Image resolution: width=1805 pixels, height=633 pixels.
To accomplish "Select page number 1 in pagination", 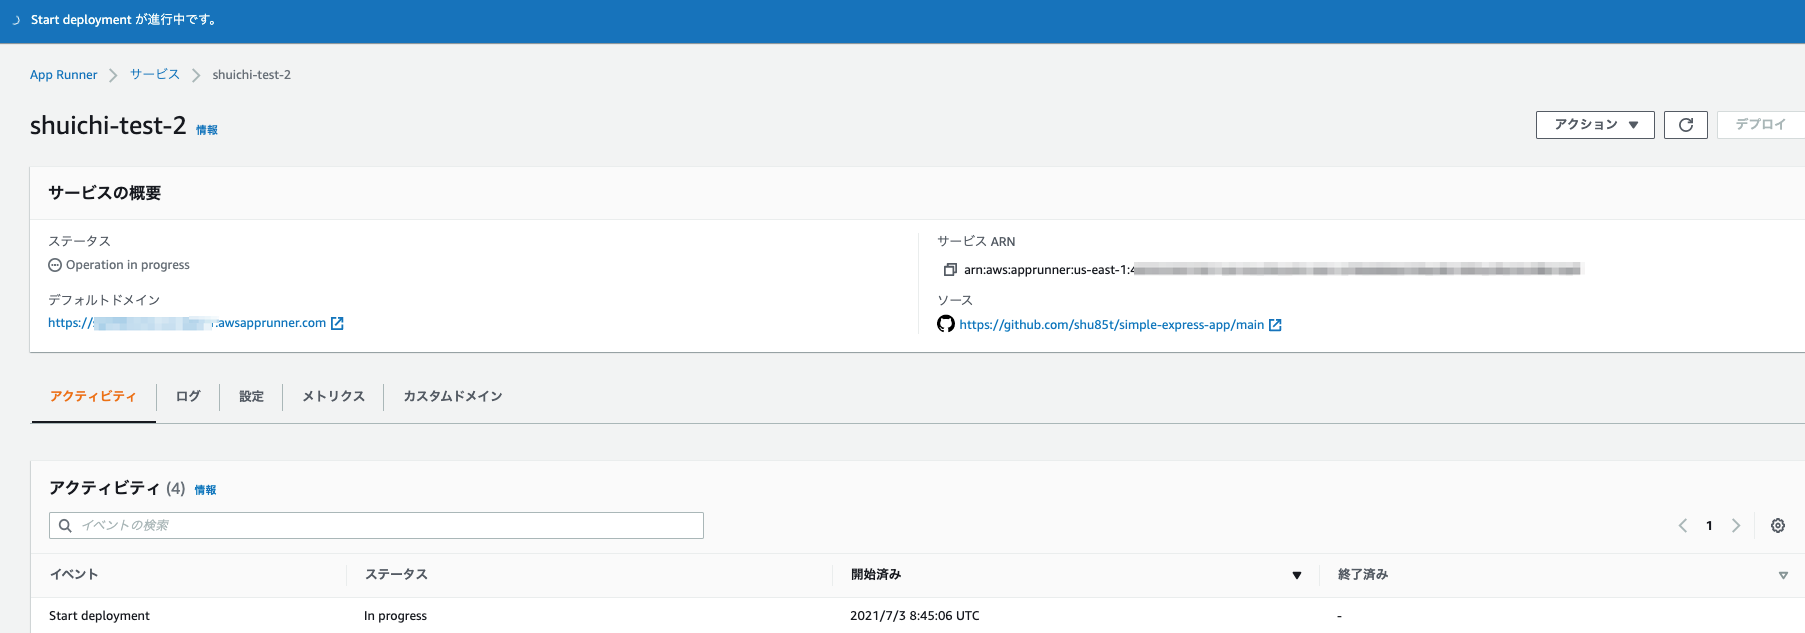I will [1709, 526].
